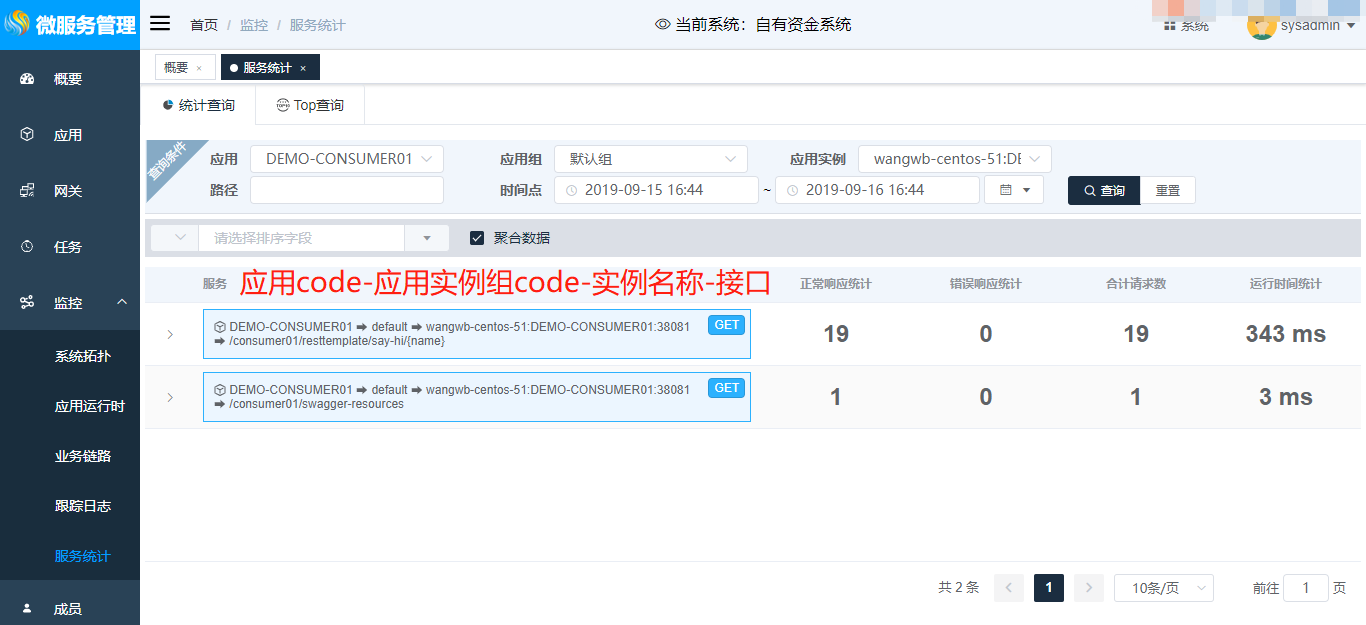
Task: Toggle the 聚合数据 checkbox
Action: 477,238
